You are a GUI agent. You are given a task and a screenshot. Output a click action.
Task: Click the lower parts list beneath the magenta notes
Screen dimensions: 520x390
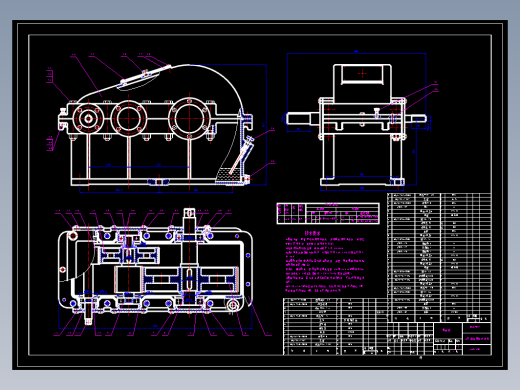pyautogui.click(x=335, y=326)
